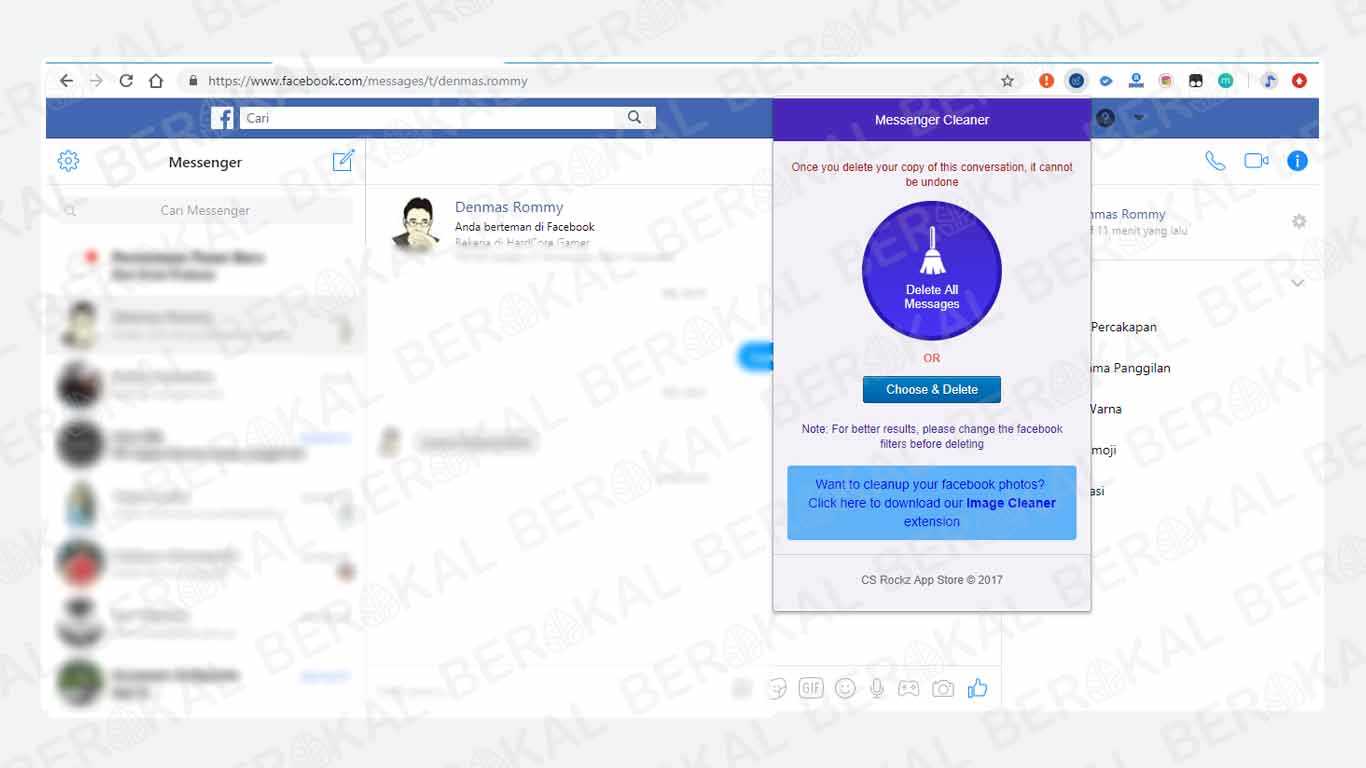This screenshot has height=768, width=1366.
Task: Click the 'Messenger' heading in left sidebar
Action: pyautogui.click(x=205, y=162)
